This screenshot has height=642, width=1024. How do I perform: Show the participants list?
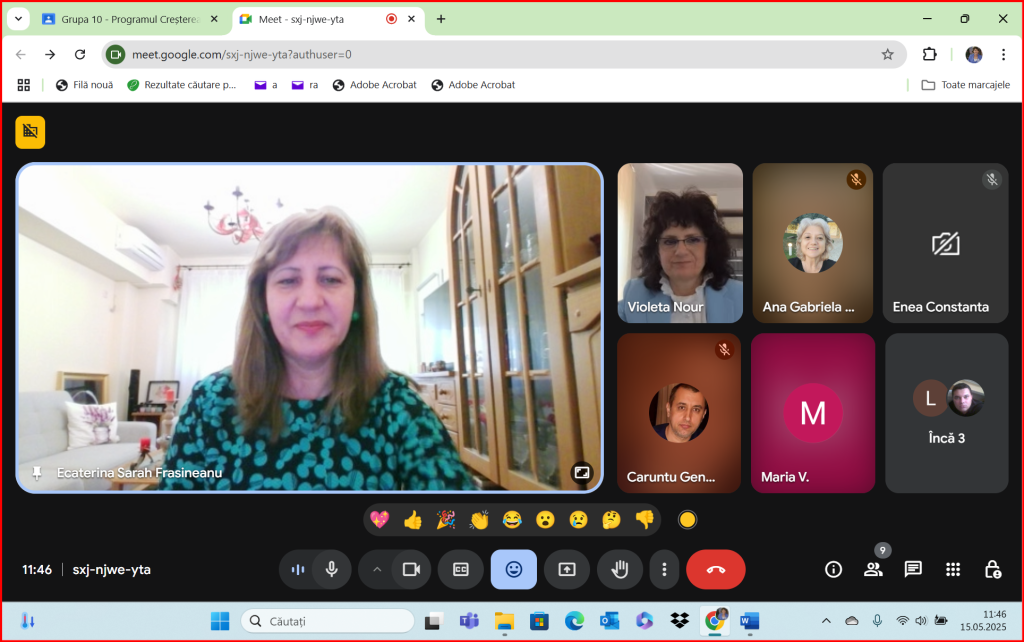873,569
